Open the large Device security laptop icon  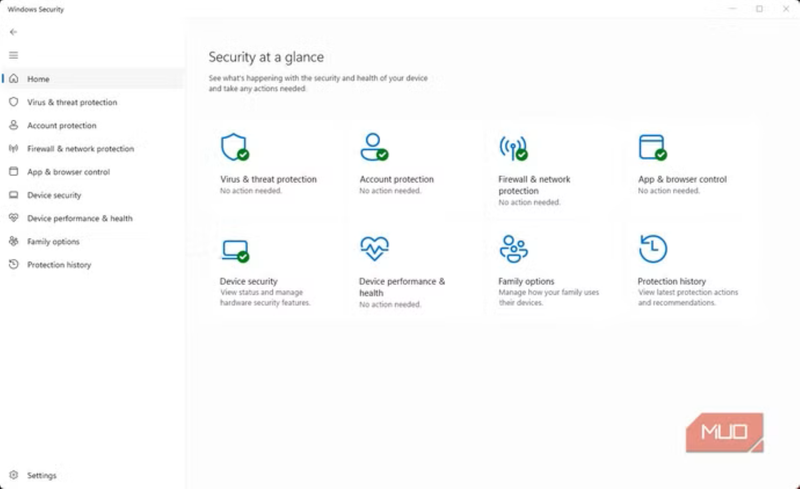(x=236, y=251)
